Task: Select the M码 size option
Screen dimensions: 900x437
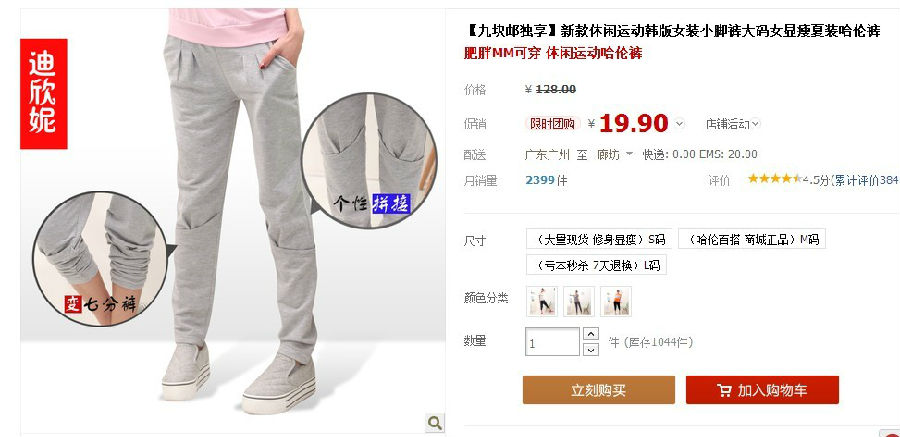Action: click(752, 239)
